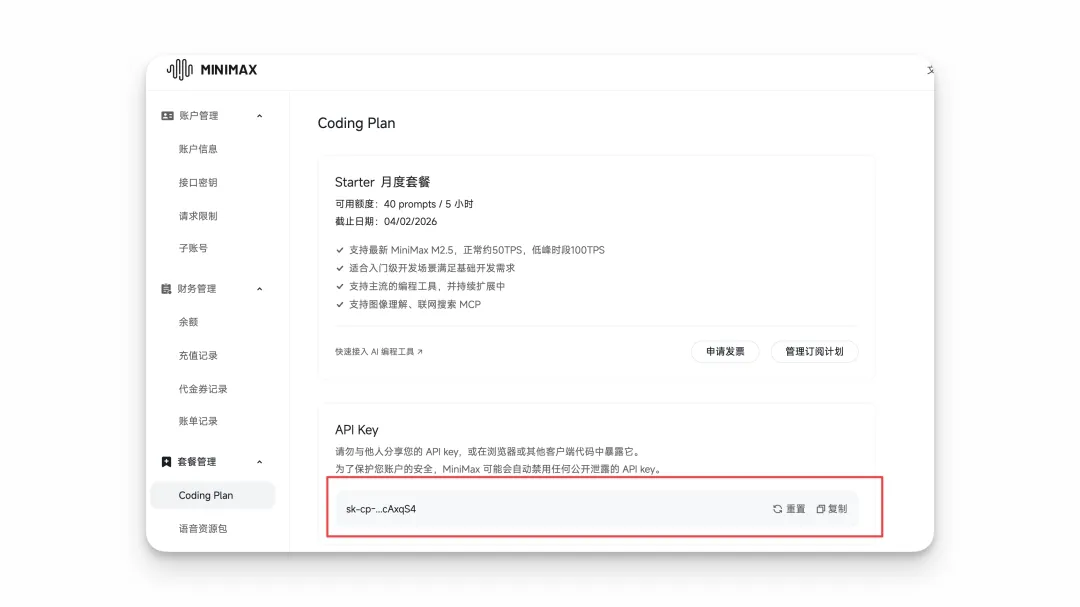The image size is (1080, 607).
Task: Click the 财务管理 ledger icon
Action: pos(167,289)
